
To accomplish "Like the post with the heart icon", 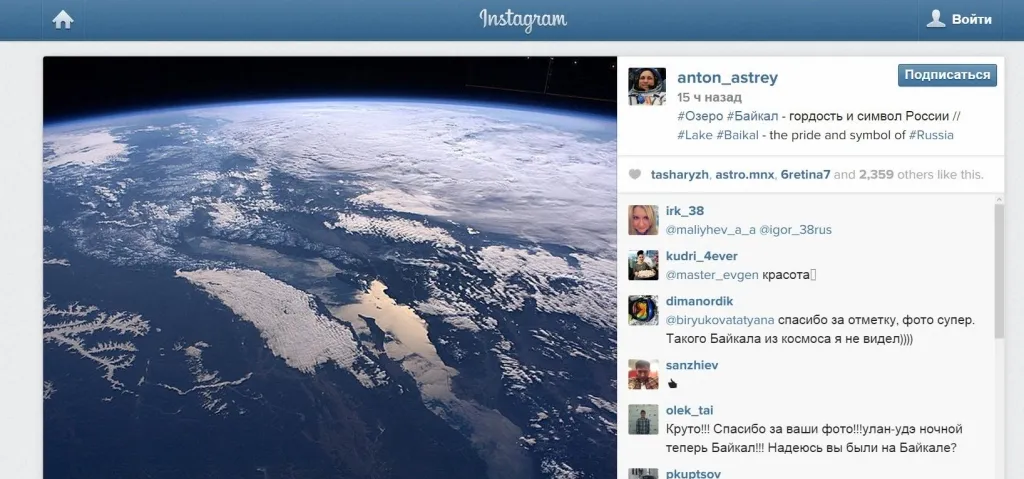I will pos(635,174).
